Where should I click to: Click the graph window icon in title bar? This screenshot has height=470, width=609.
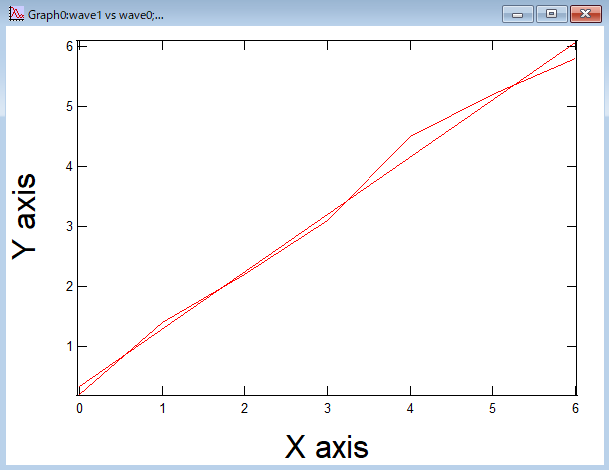pyautogui.click(x=15, y=14)
